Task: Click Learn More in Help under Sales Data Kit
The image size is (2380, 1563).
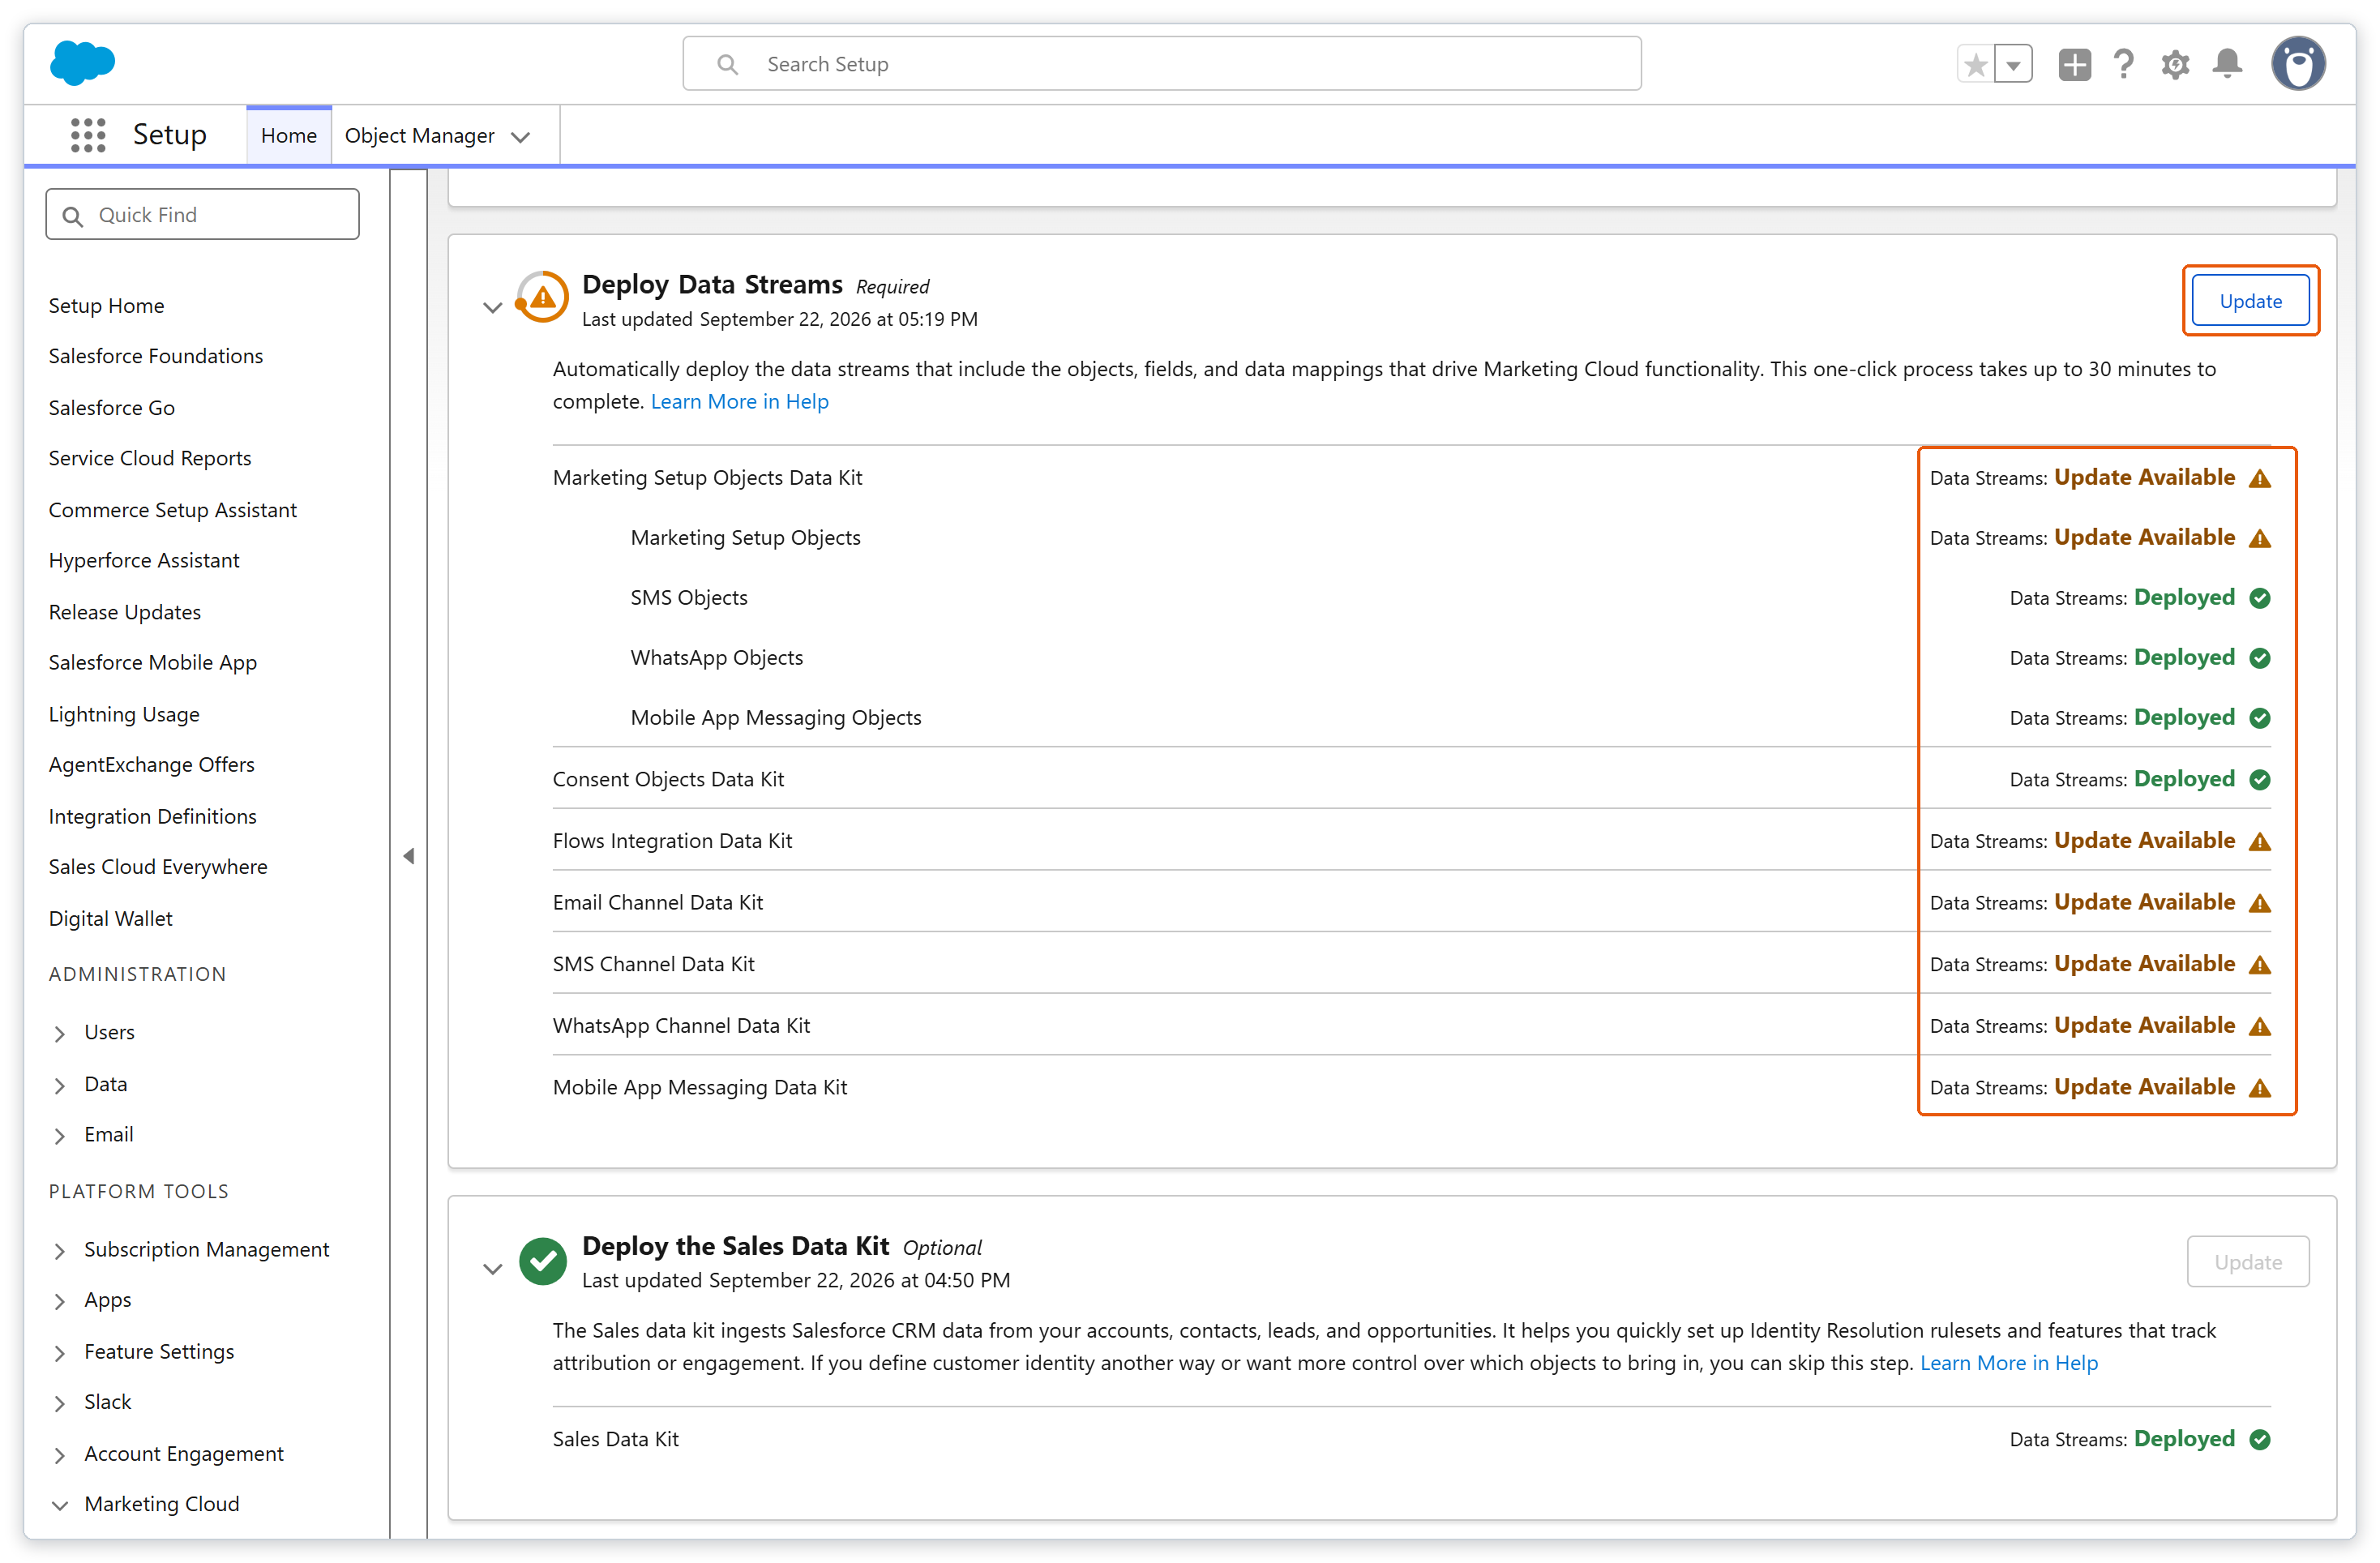Action: tap(2008, 1363)
